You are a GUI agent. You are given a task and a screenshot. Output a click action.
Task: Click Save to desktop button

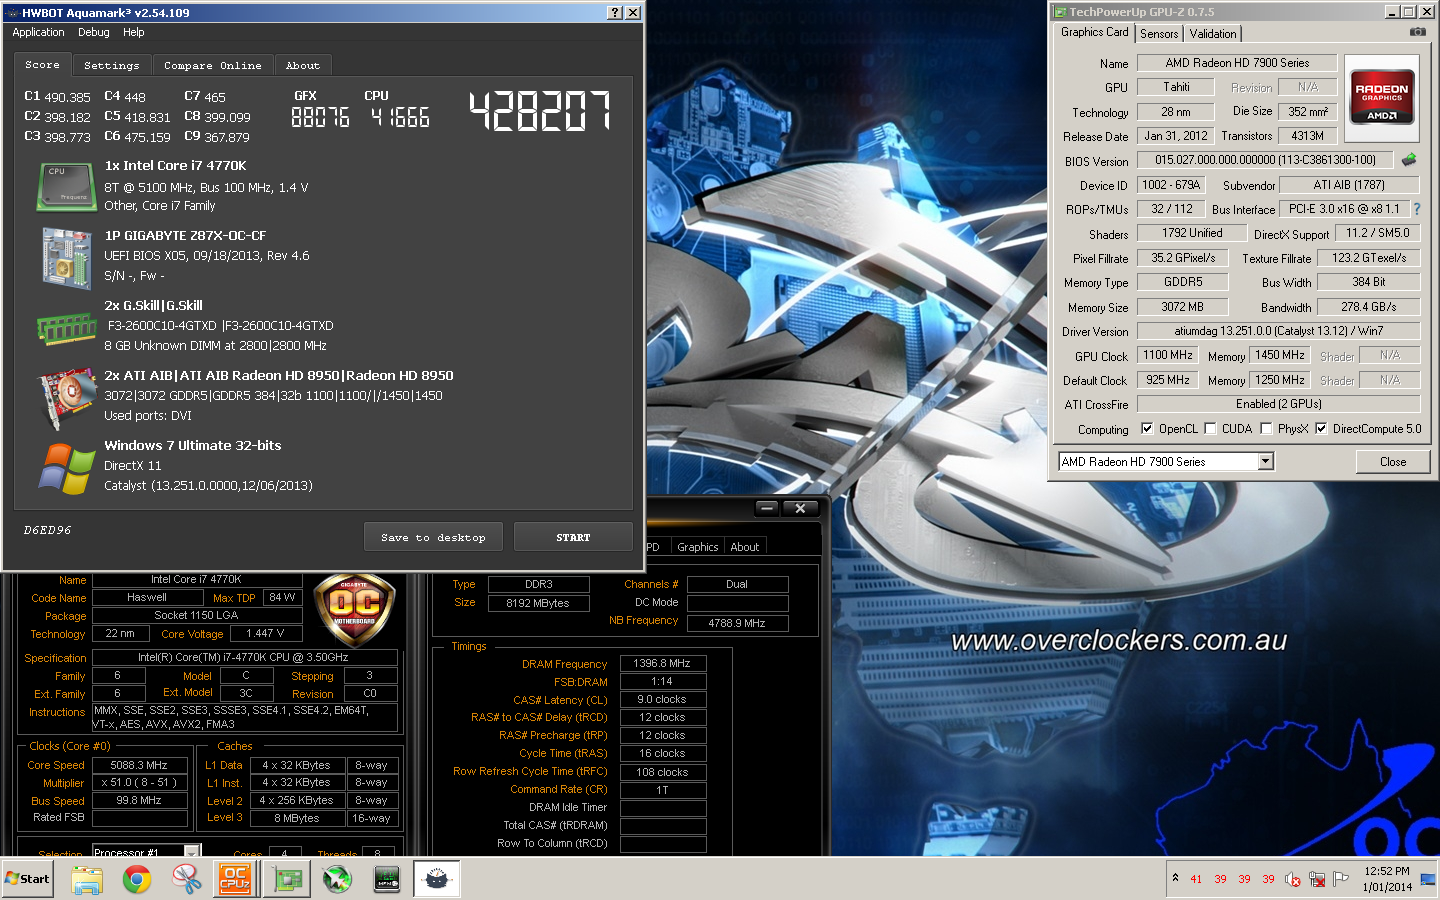click(x=434, y=537)
